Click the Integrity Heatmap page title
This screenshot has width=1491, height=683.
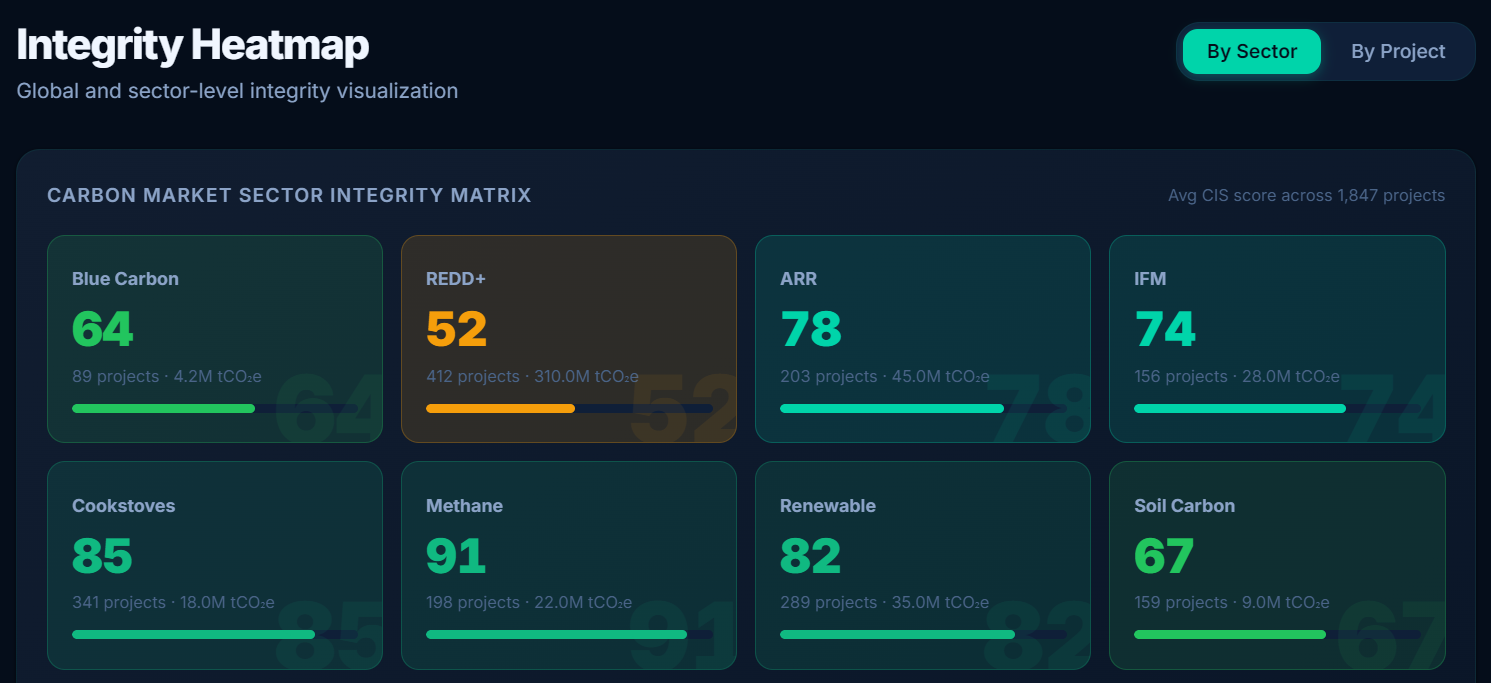[x=193, y=45]
